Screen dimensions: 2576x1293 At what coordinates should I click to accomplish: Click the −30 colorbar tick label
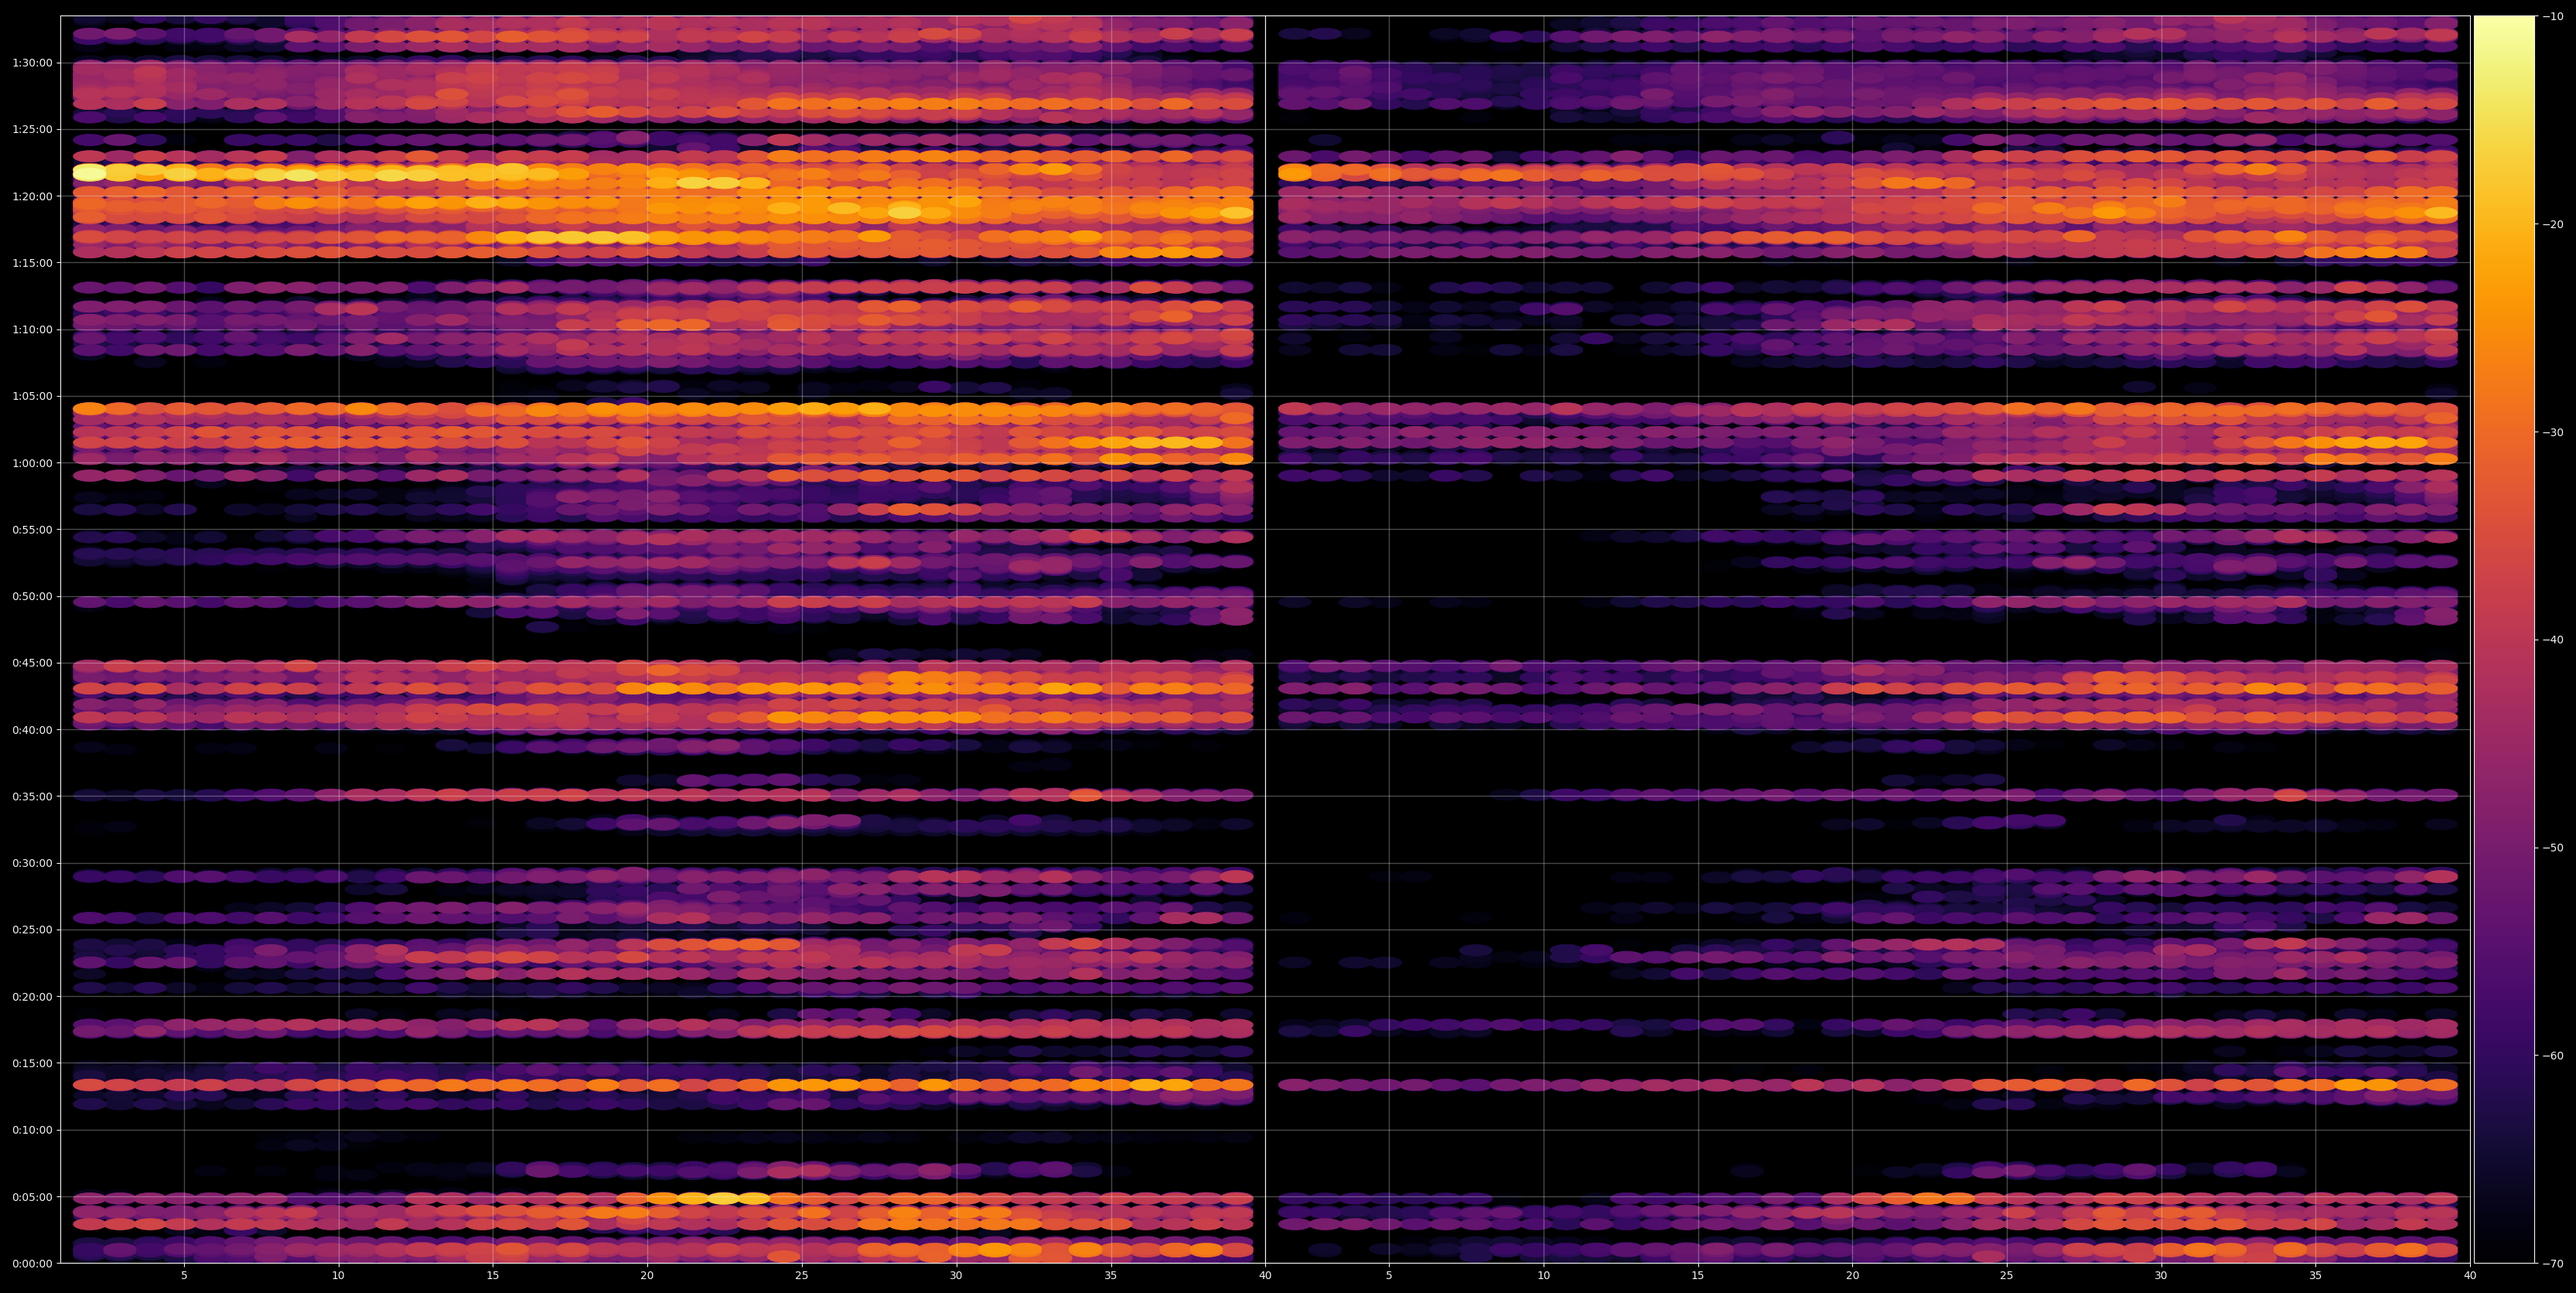[x=2553, y=432]
